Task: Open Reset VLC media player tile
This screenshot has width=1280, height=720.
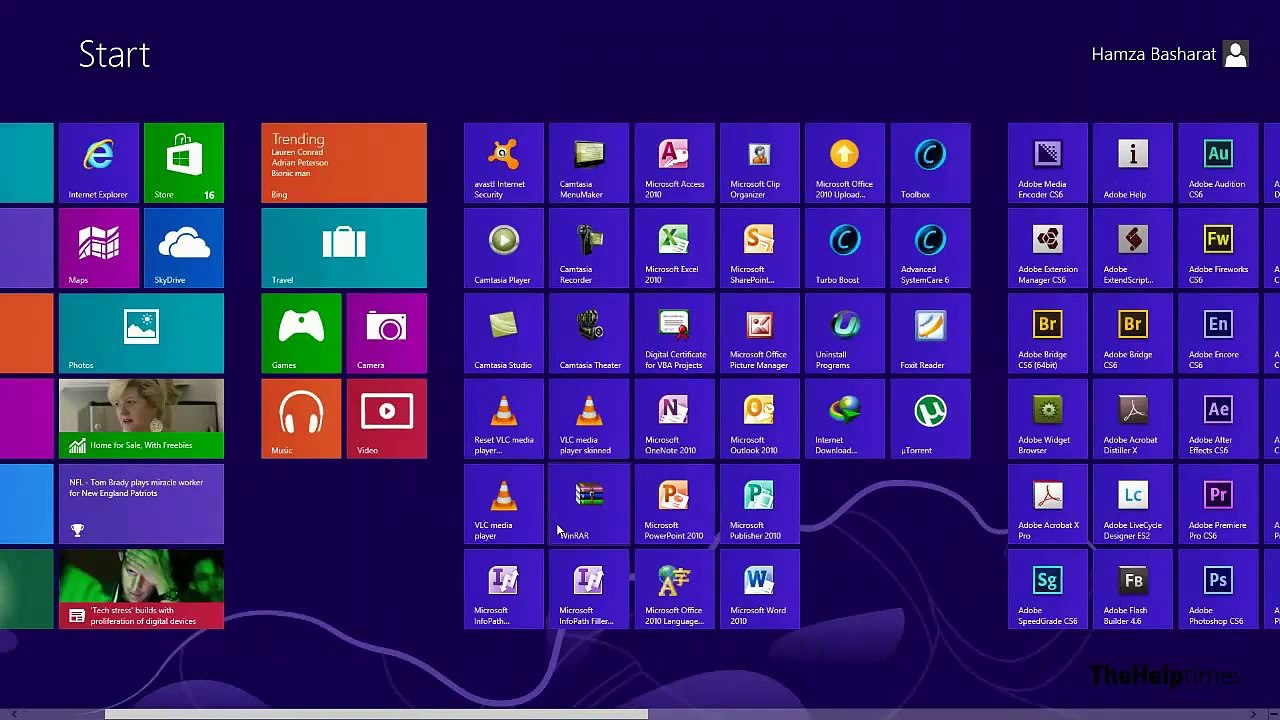Action: click(x=504, y=418)
